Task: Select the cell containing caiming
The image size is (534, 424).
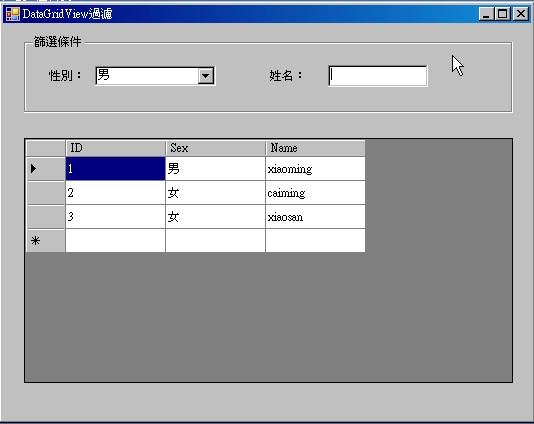Action: 315,193
